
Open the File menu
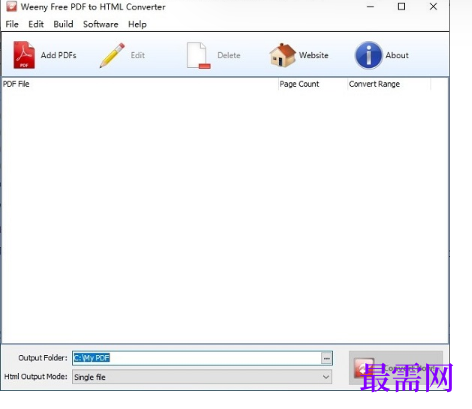pyautogui.click(x=12, y=24)
